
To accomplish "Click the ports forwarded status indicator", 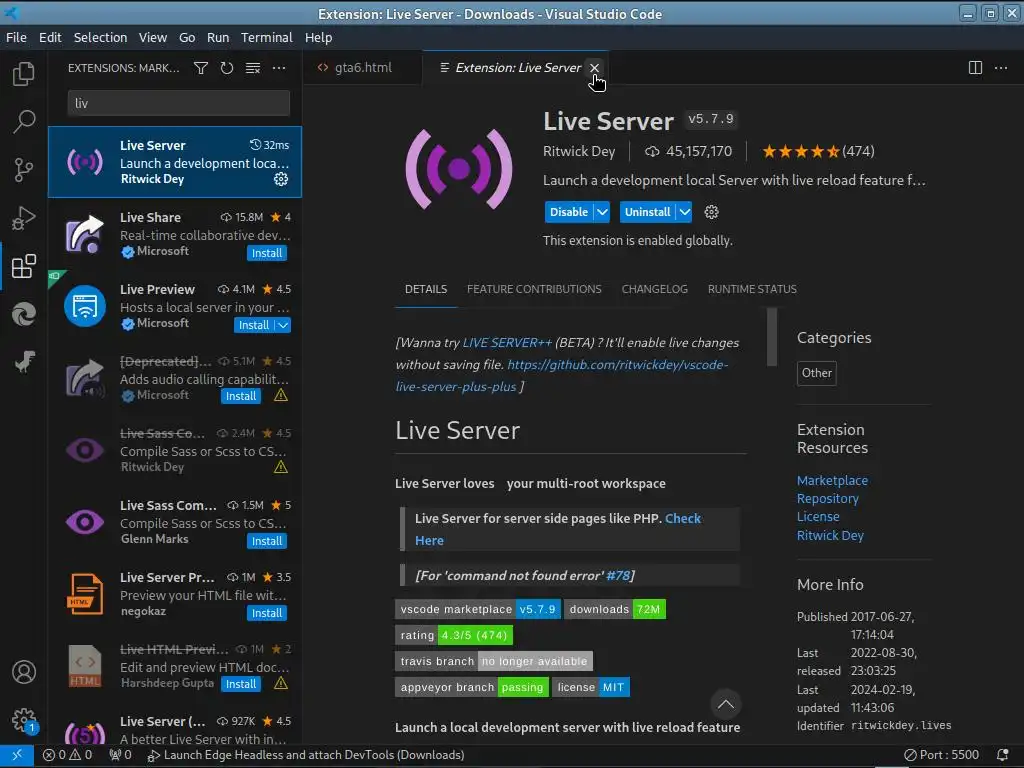I will (x=120, y=755).
